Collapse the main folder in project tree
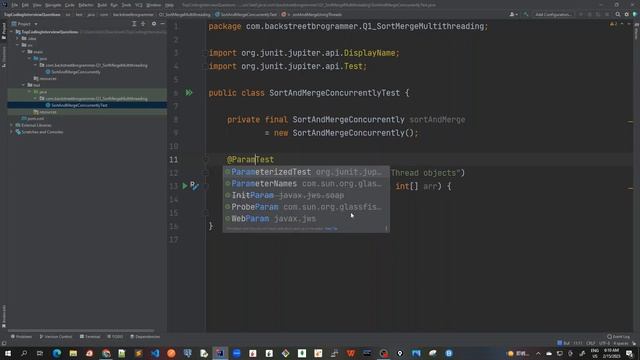Screen dimensions: 640x360 pyautogui.click(x=24, y=52)
